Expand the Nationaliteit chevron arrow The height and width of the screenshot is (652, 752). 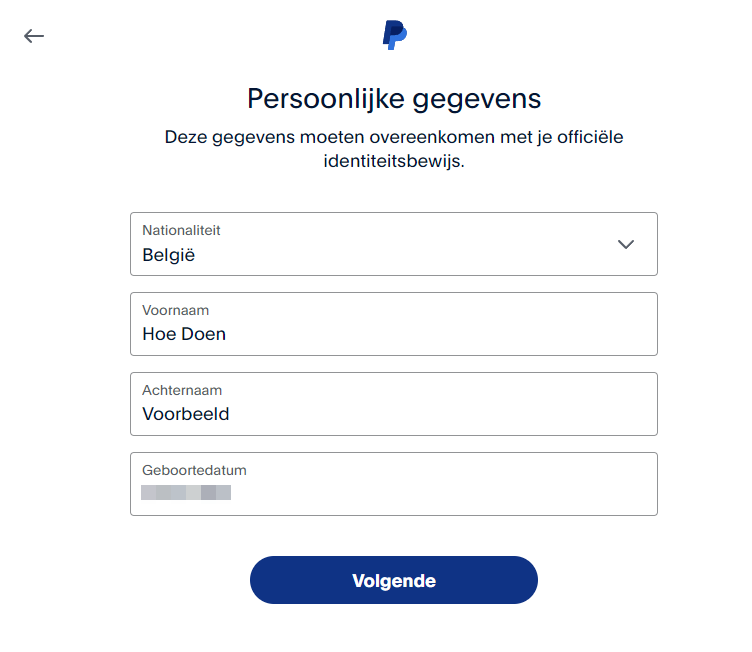pyautogui.click(x=625, y=244)
